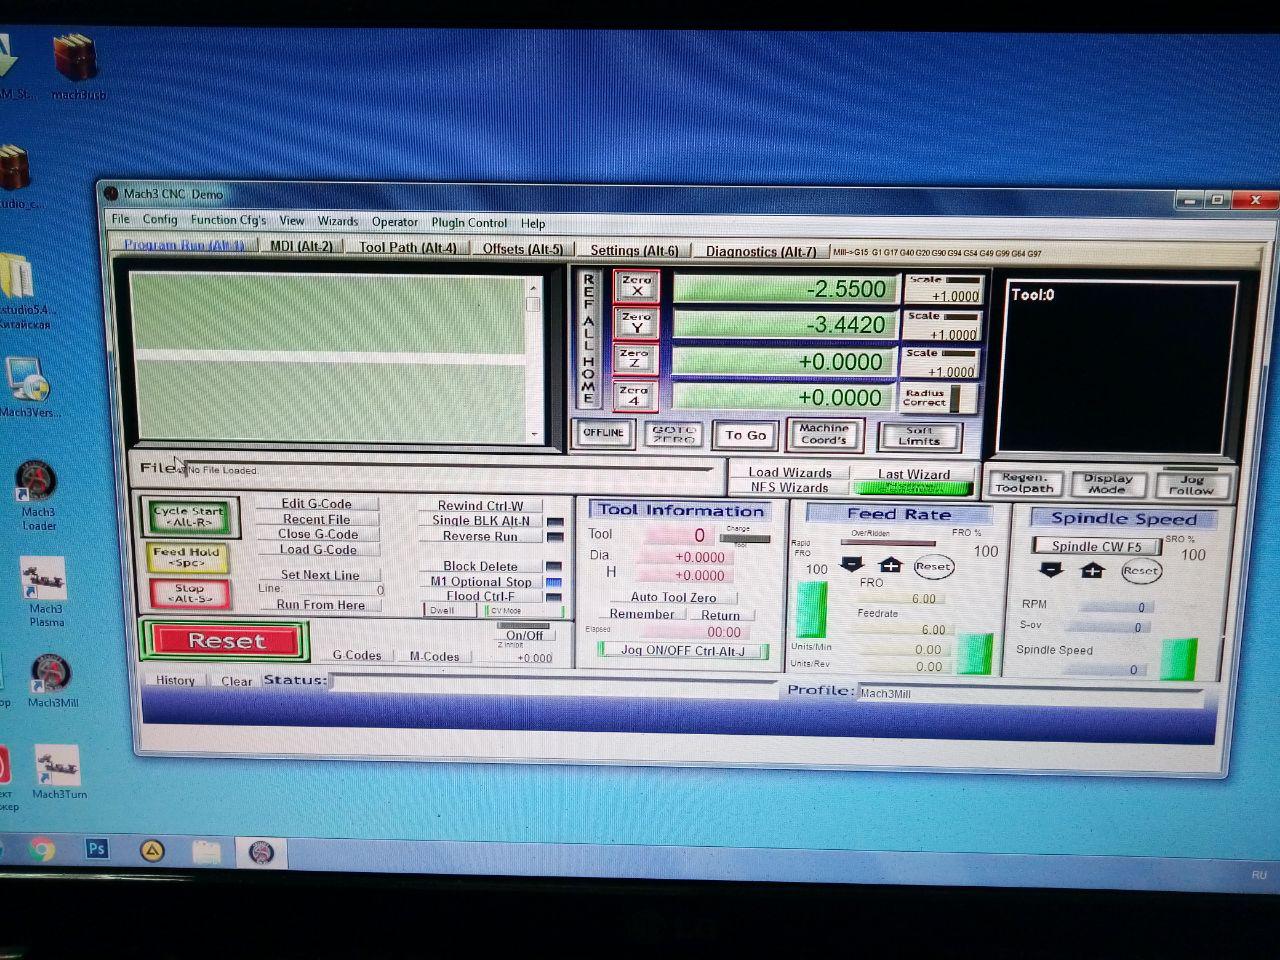Click the red Stop button
The image size is (1280, 960).
tap(189, 593)
